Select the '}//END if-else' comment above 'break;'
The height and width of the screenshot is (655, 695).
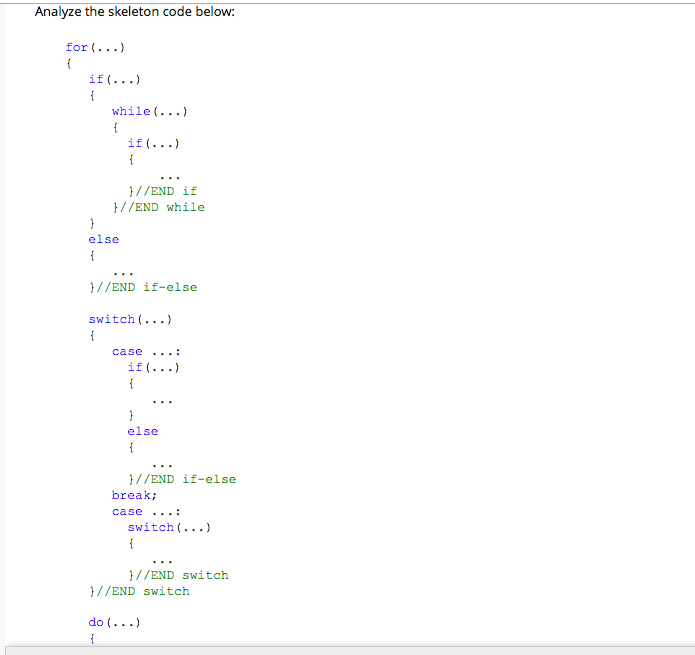coord(182,479)
